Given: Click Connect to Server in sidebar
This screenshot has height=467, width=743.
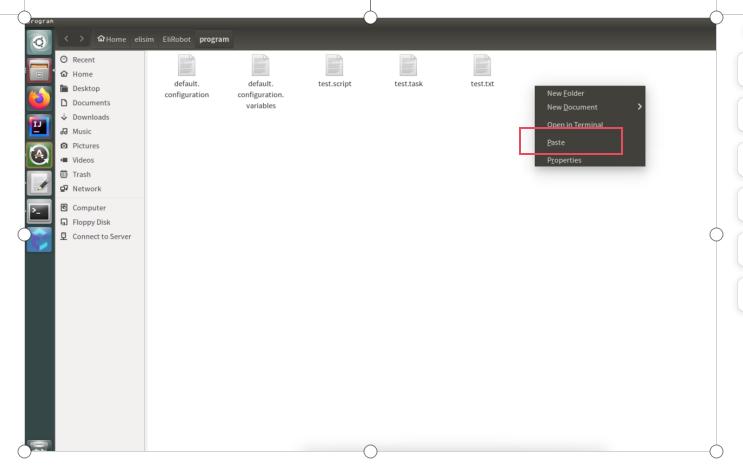Looking at the screenshot, I should pos(101,236).
